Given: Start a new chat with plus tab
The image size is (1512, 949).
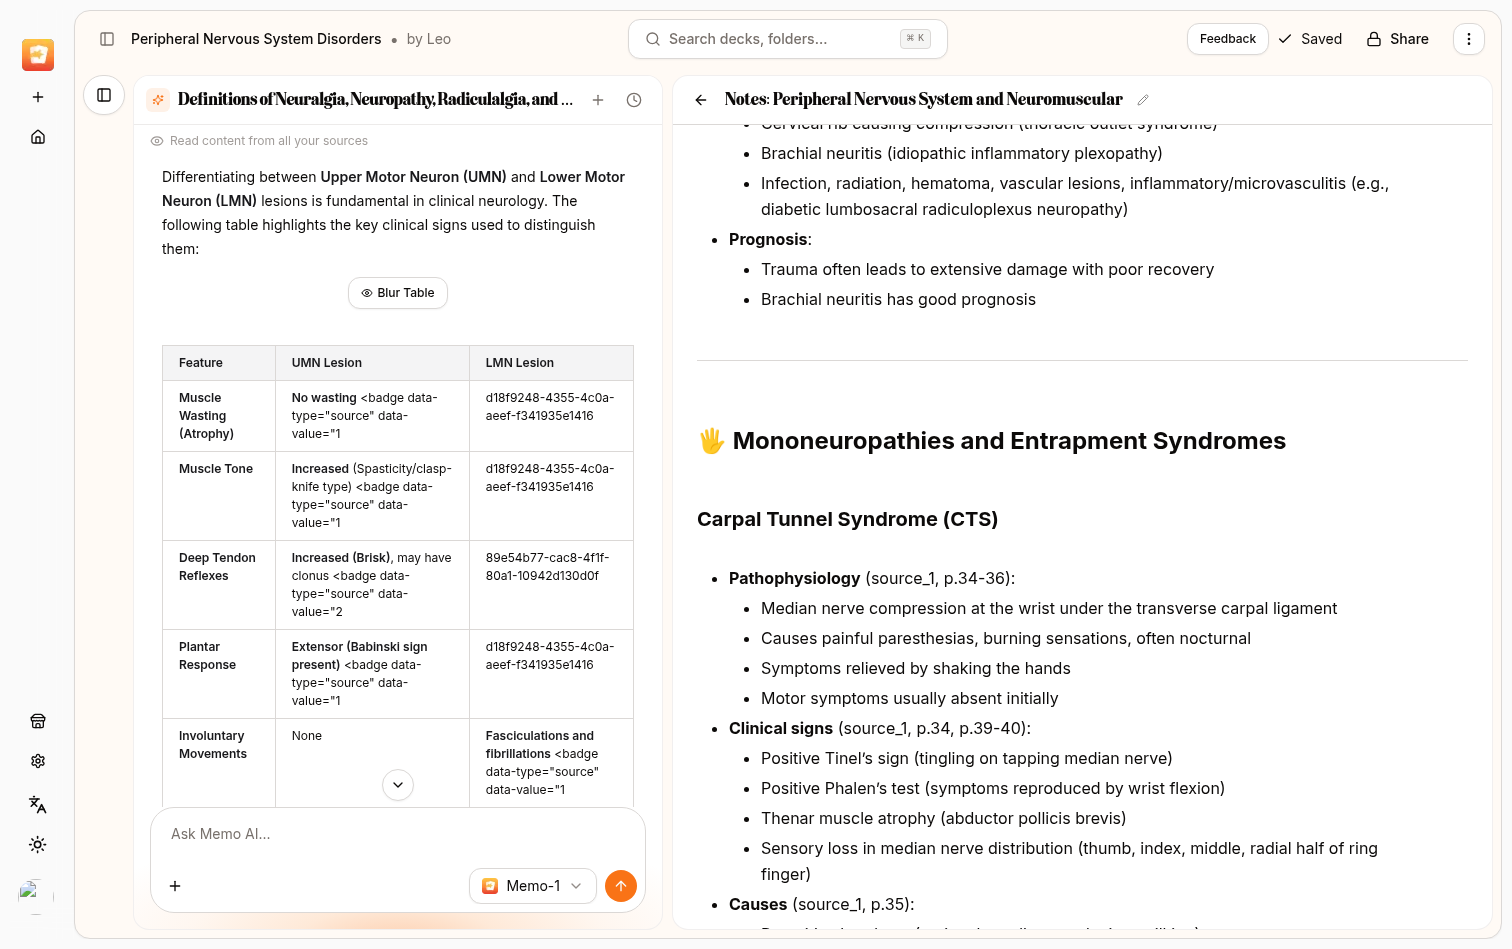Looking at the screenshot, I should (x=598, y=100).
